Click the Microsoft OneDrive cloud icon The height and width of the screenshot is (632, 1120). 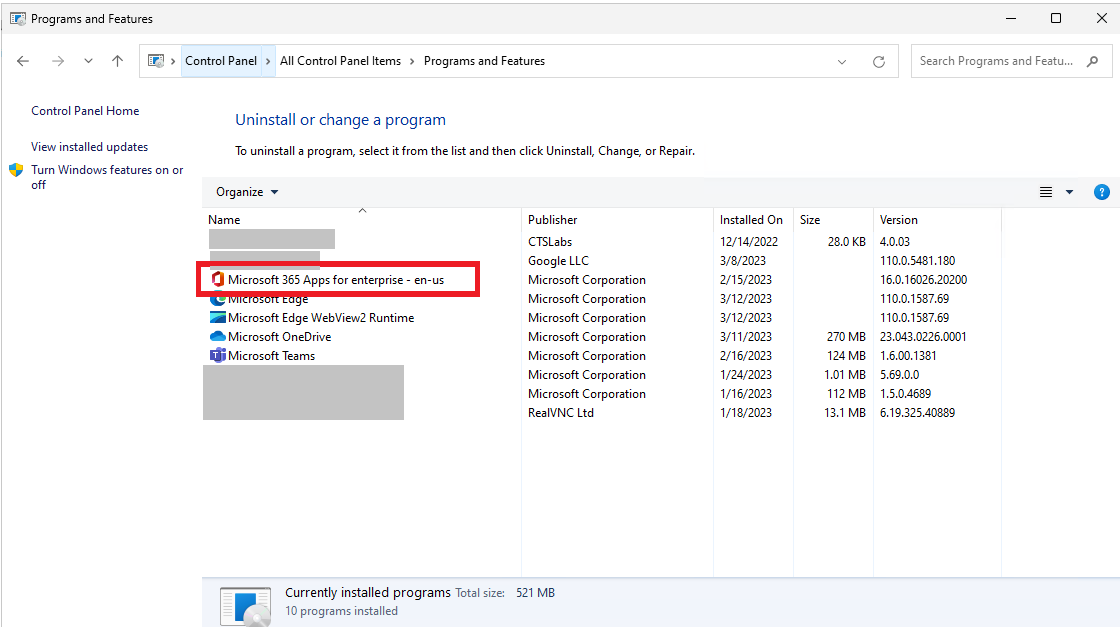(219, 336)
